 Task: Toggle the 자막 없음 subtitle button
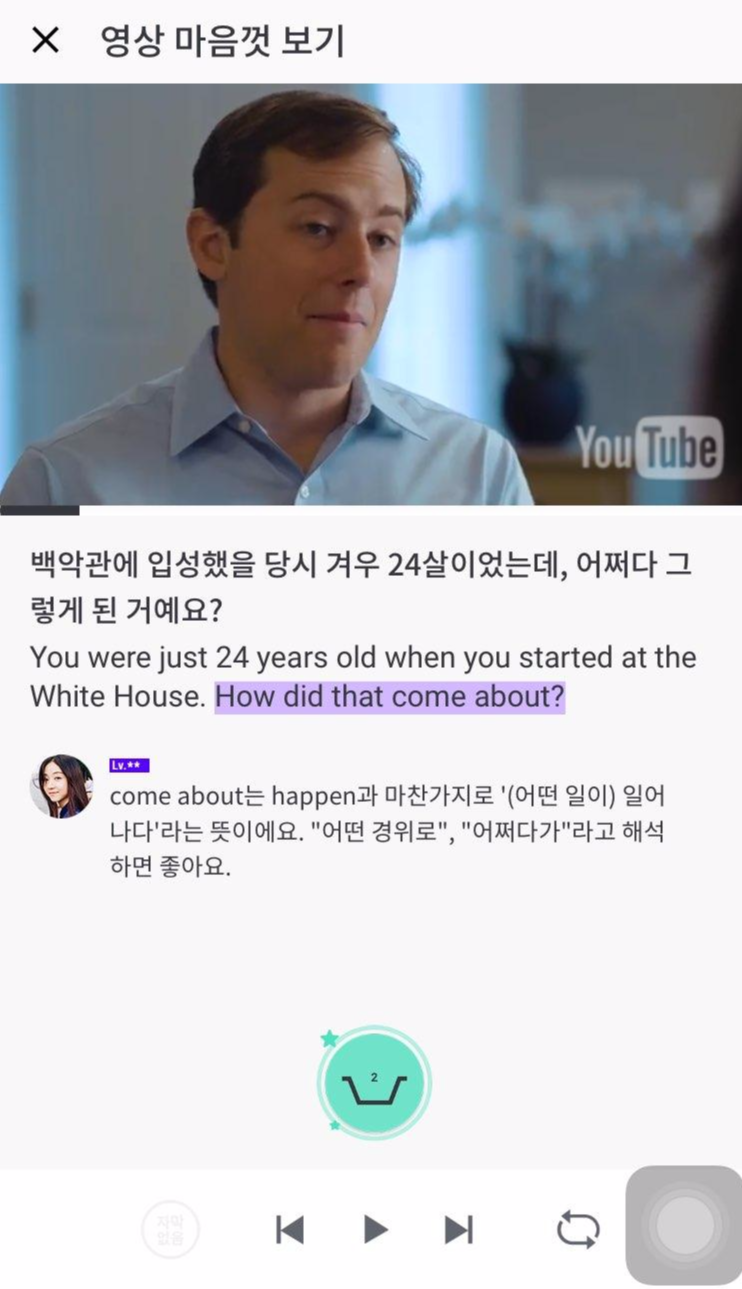[x=170, y=1229]
